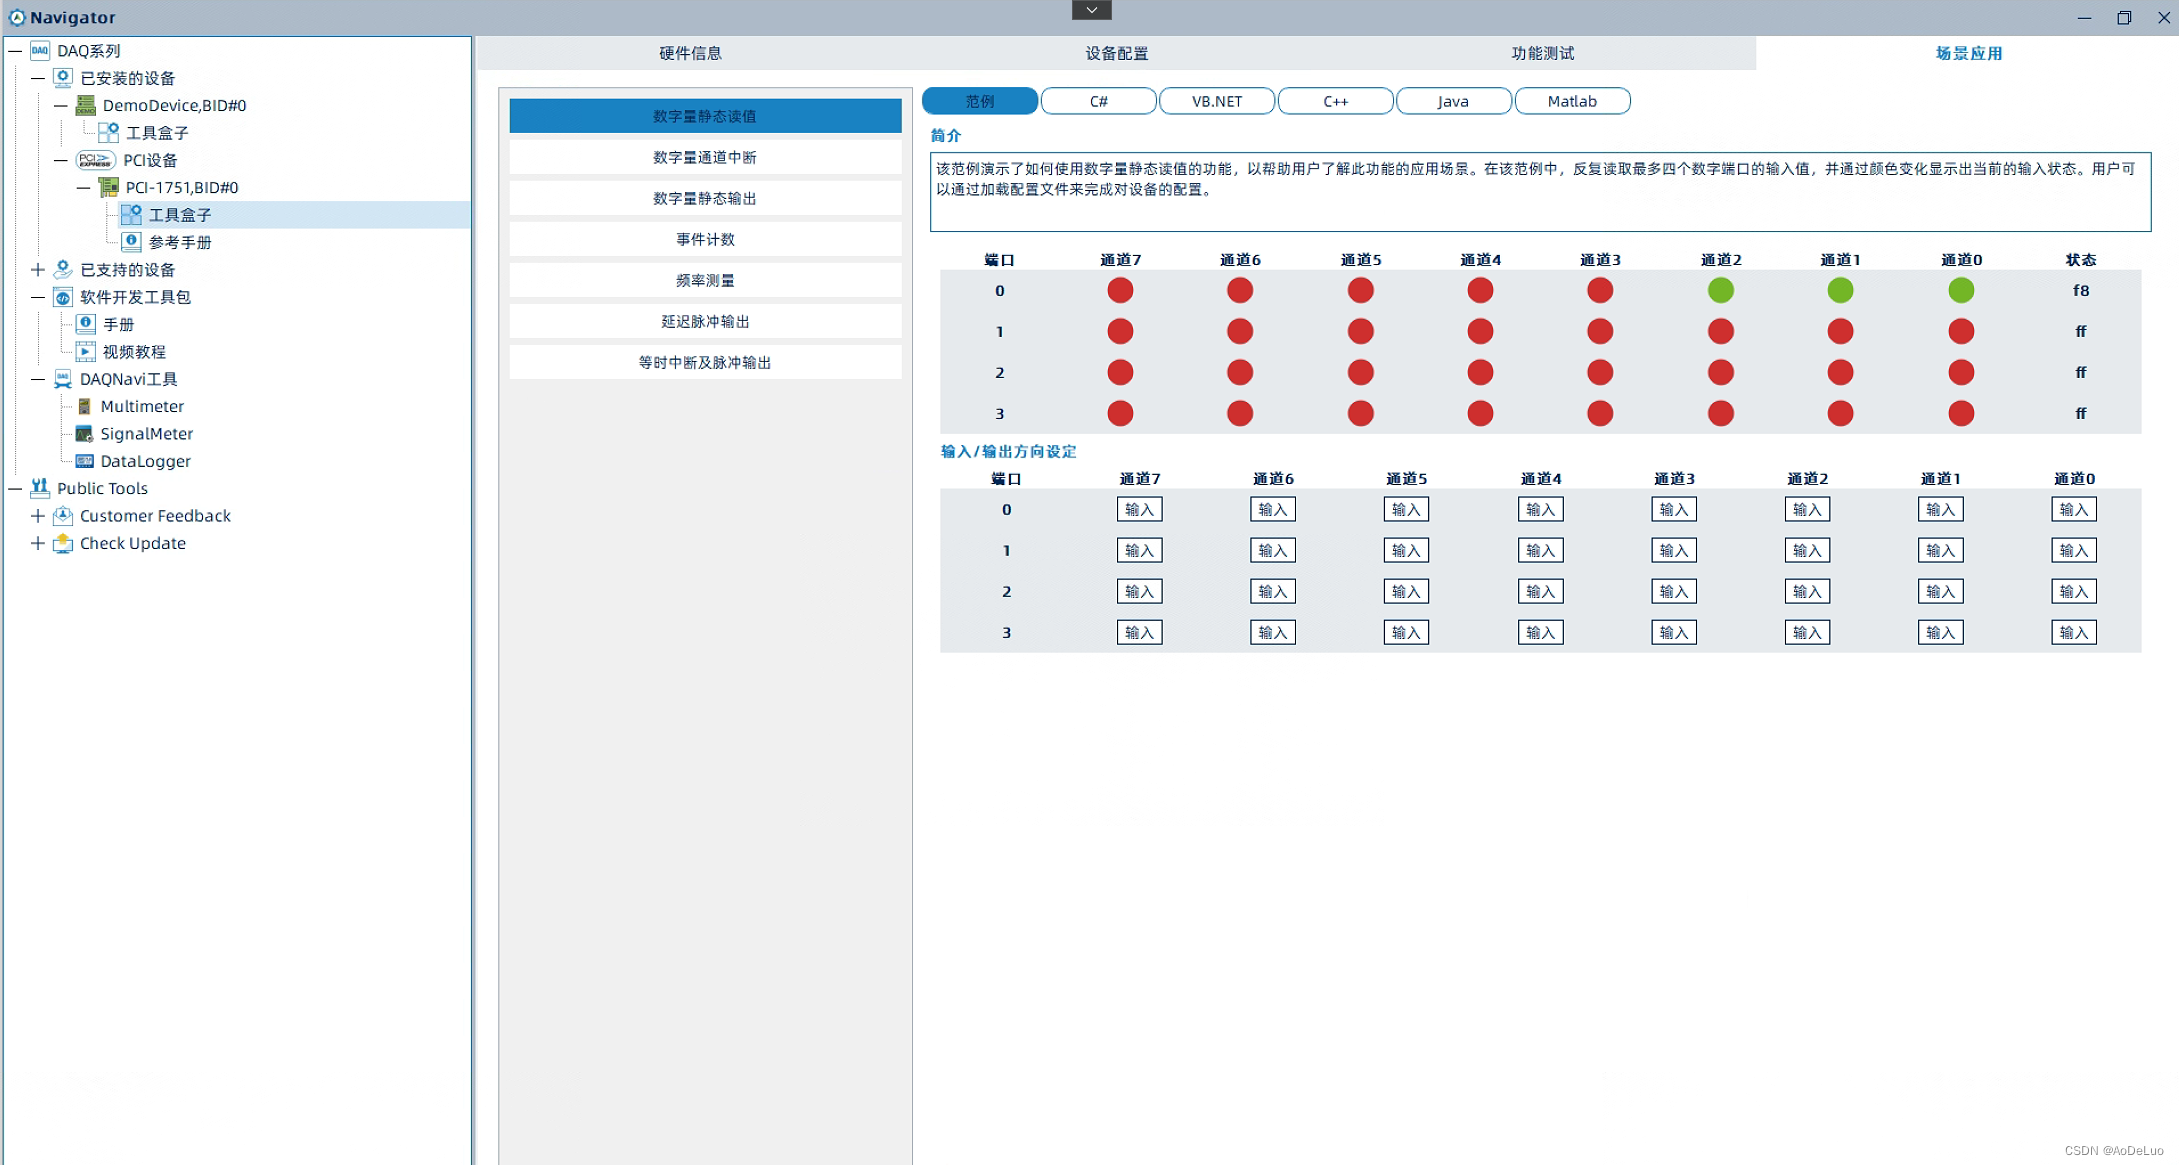Collapse the DAQ系列 tree root
Screen dimensions: 2179x1165
point(15,51)
